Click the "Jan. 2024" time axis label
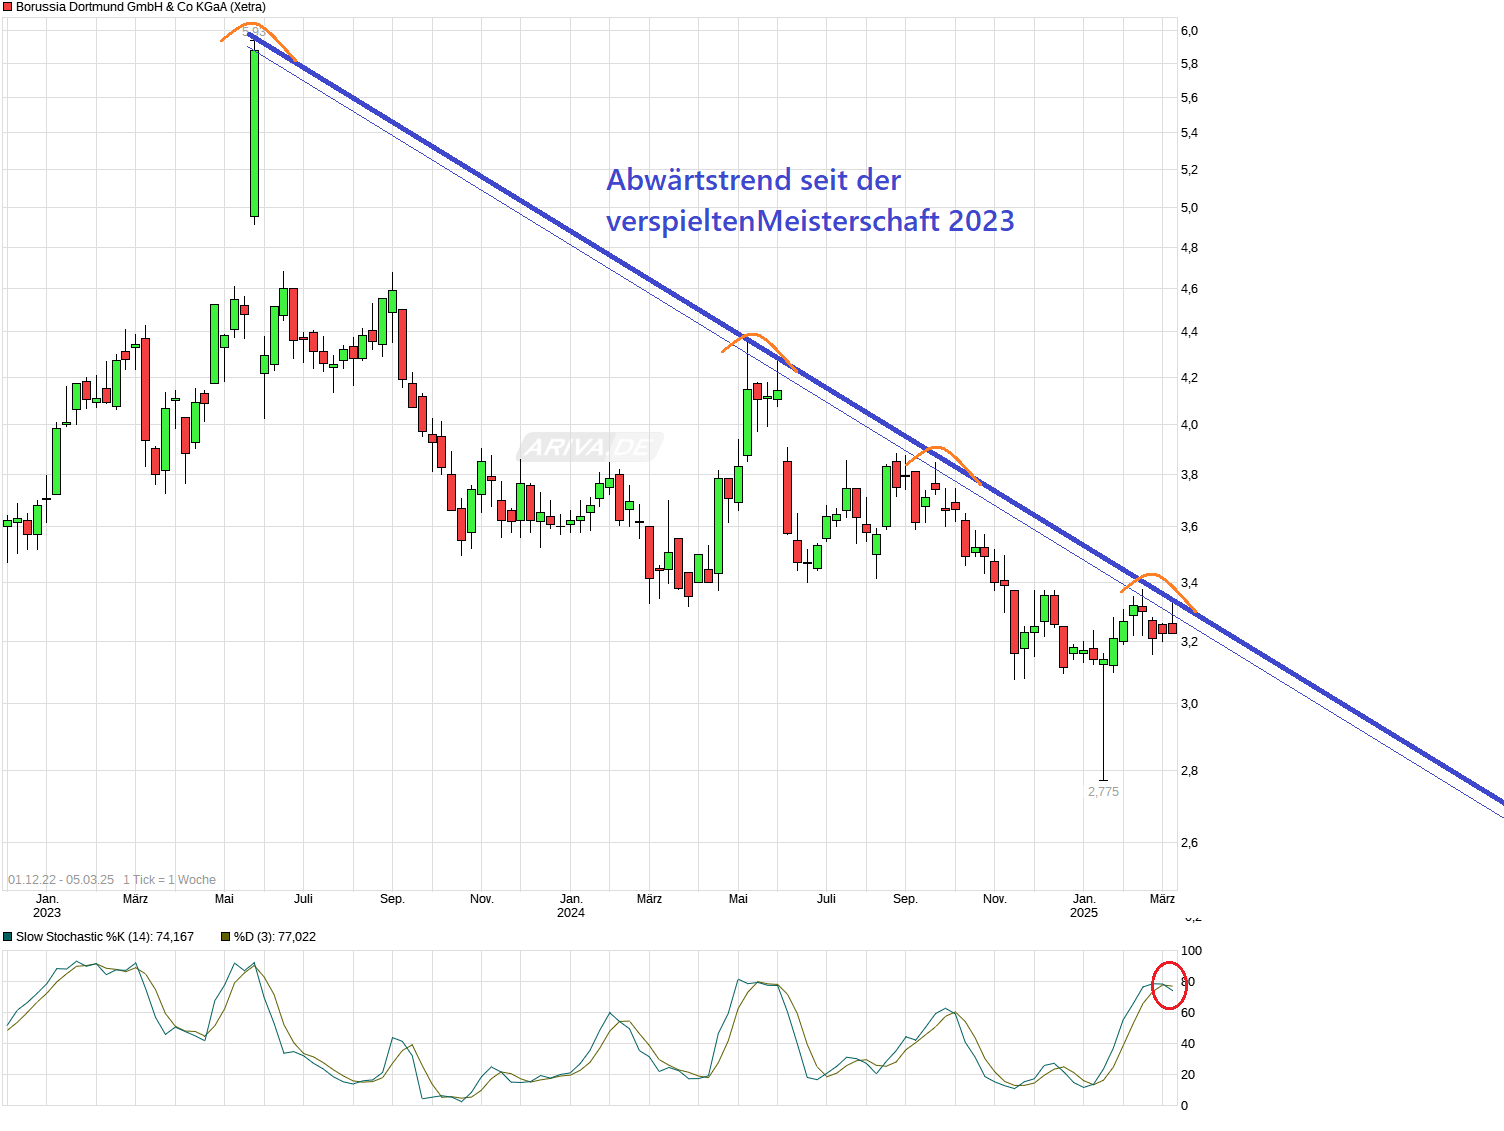Image resolution: width=1504 pixels, height=1131 pixels. point(571,906)
